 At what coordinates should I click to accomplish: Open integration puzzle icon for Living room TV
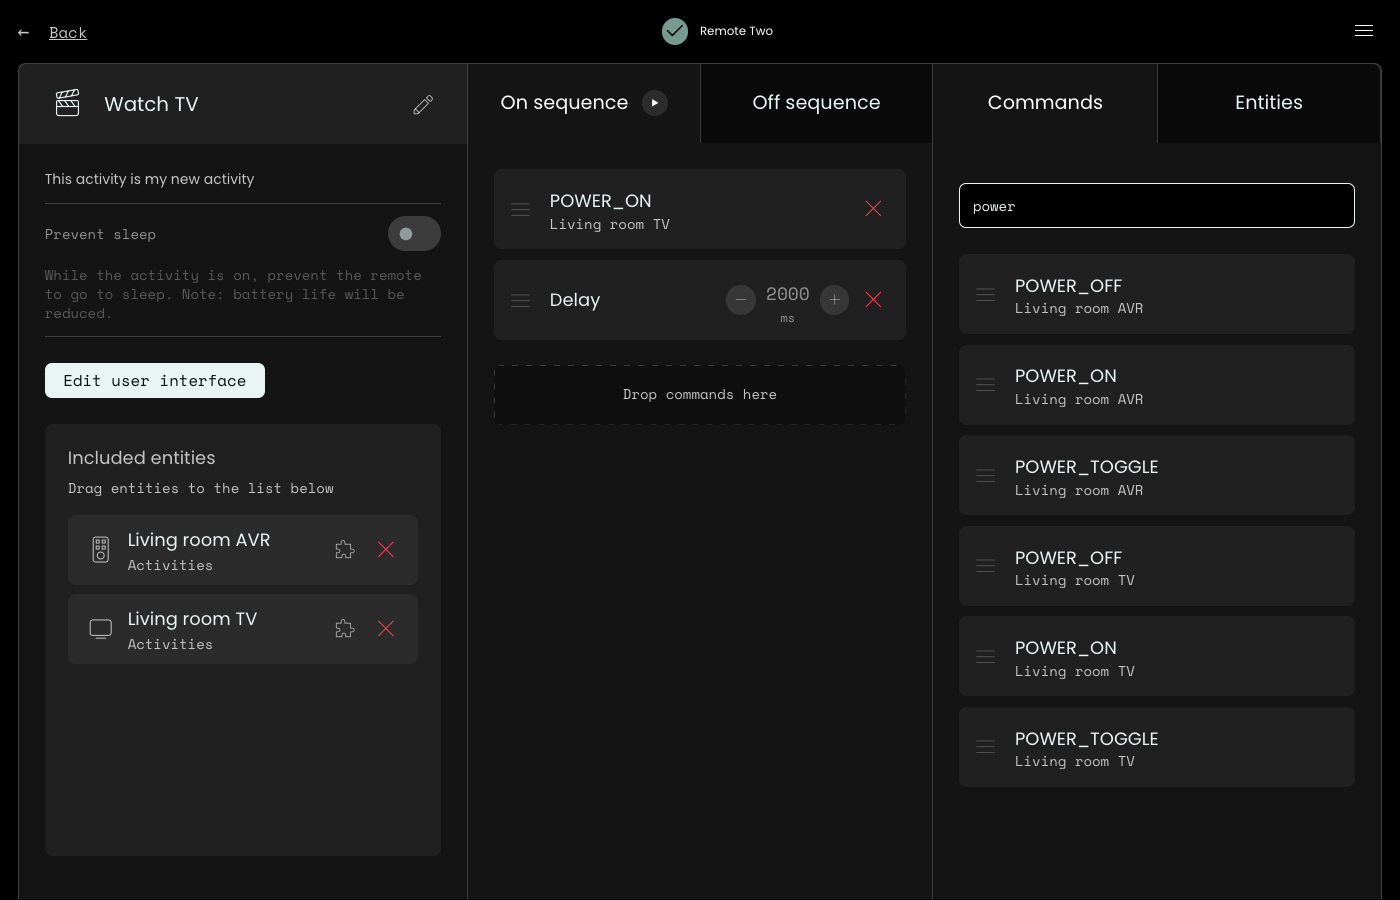pos(345,629)
